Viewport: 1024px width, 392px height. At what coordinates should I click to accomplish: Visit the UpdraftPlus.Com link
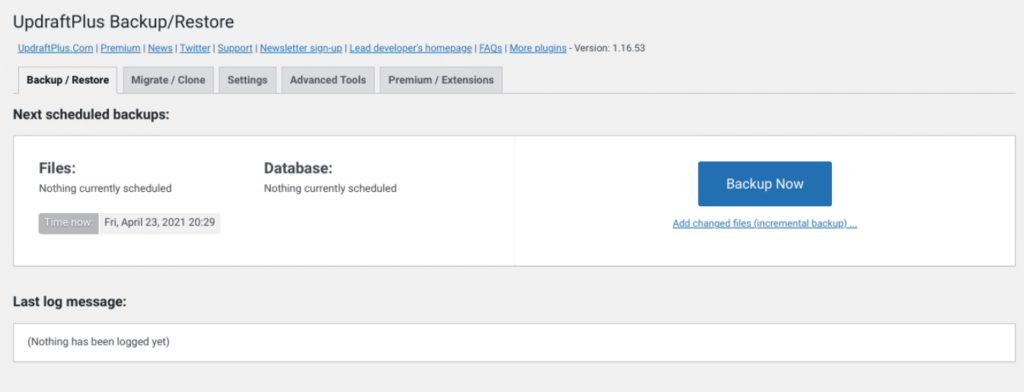(x=56, y=48)
